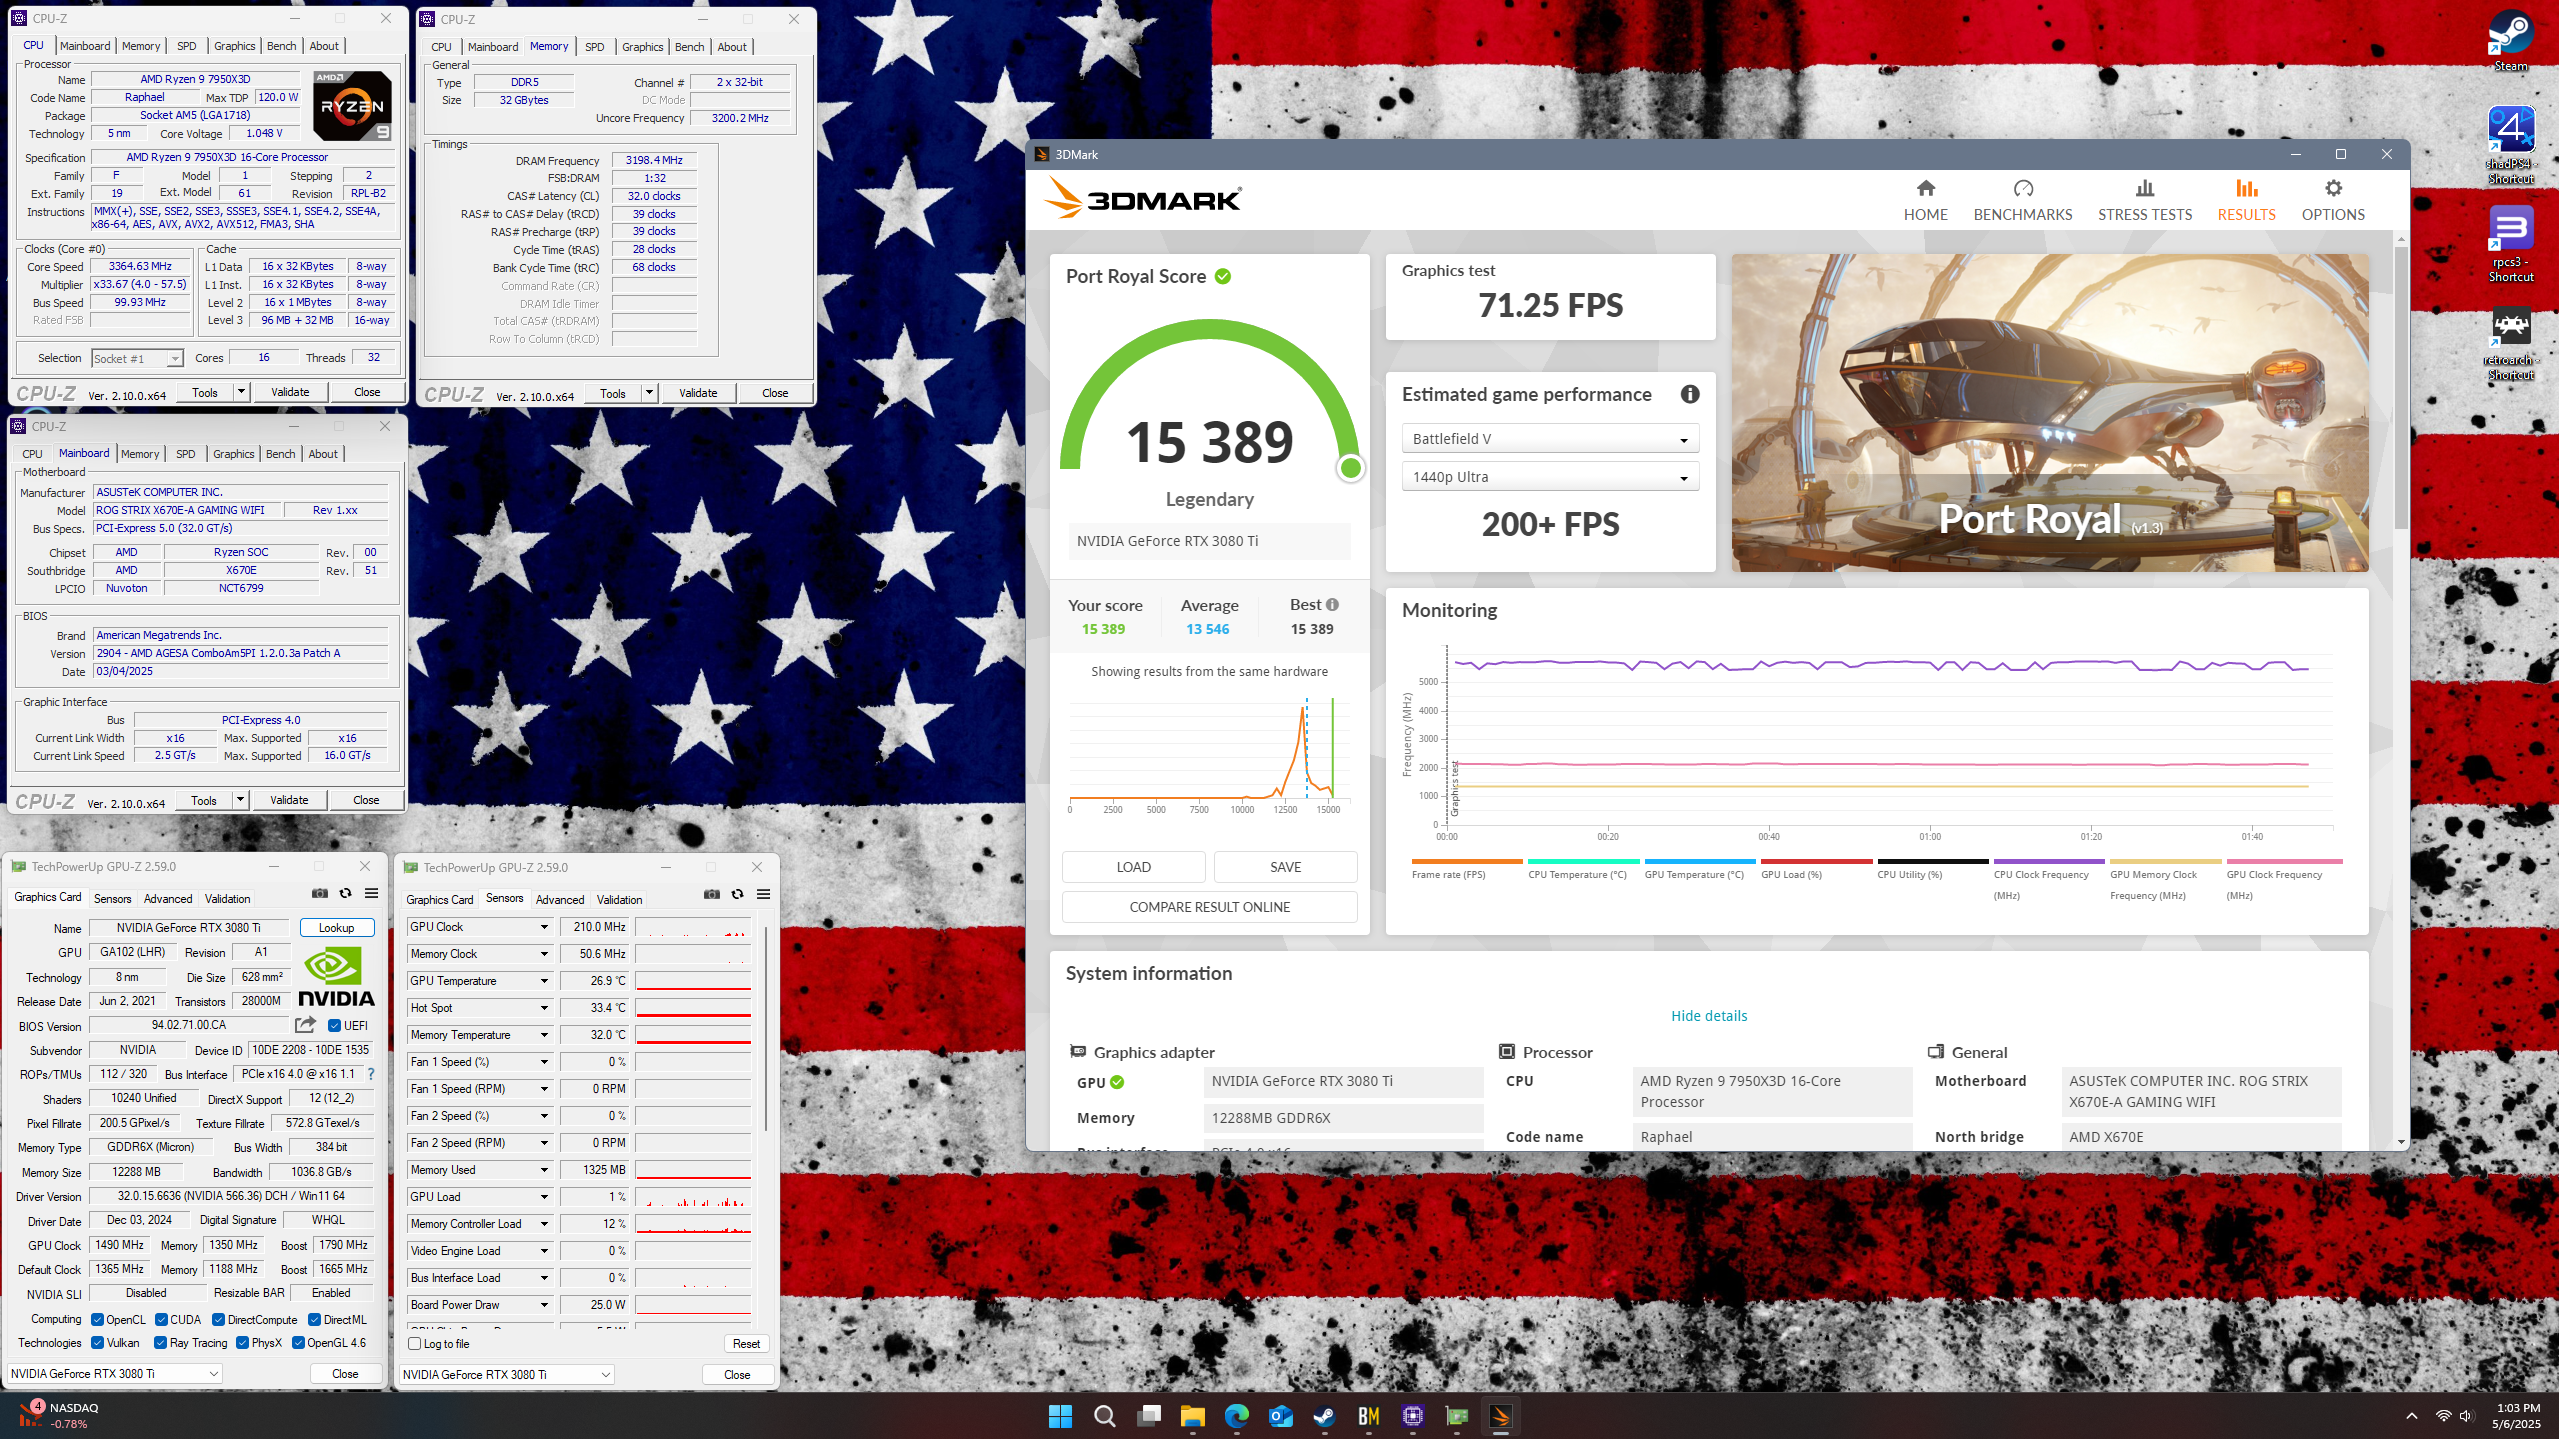This screenshot has width=2559, height=1439.
Task: Click the 3DMark results vertical scrollbar
Action: (2401, 390)
